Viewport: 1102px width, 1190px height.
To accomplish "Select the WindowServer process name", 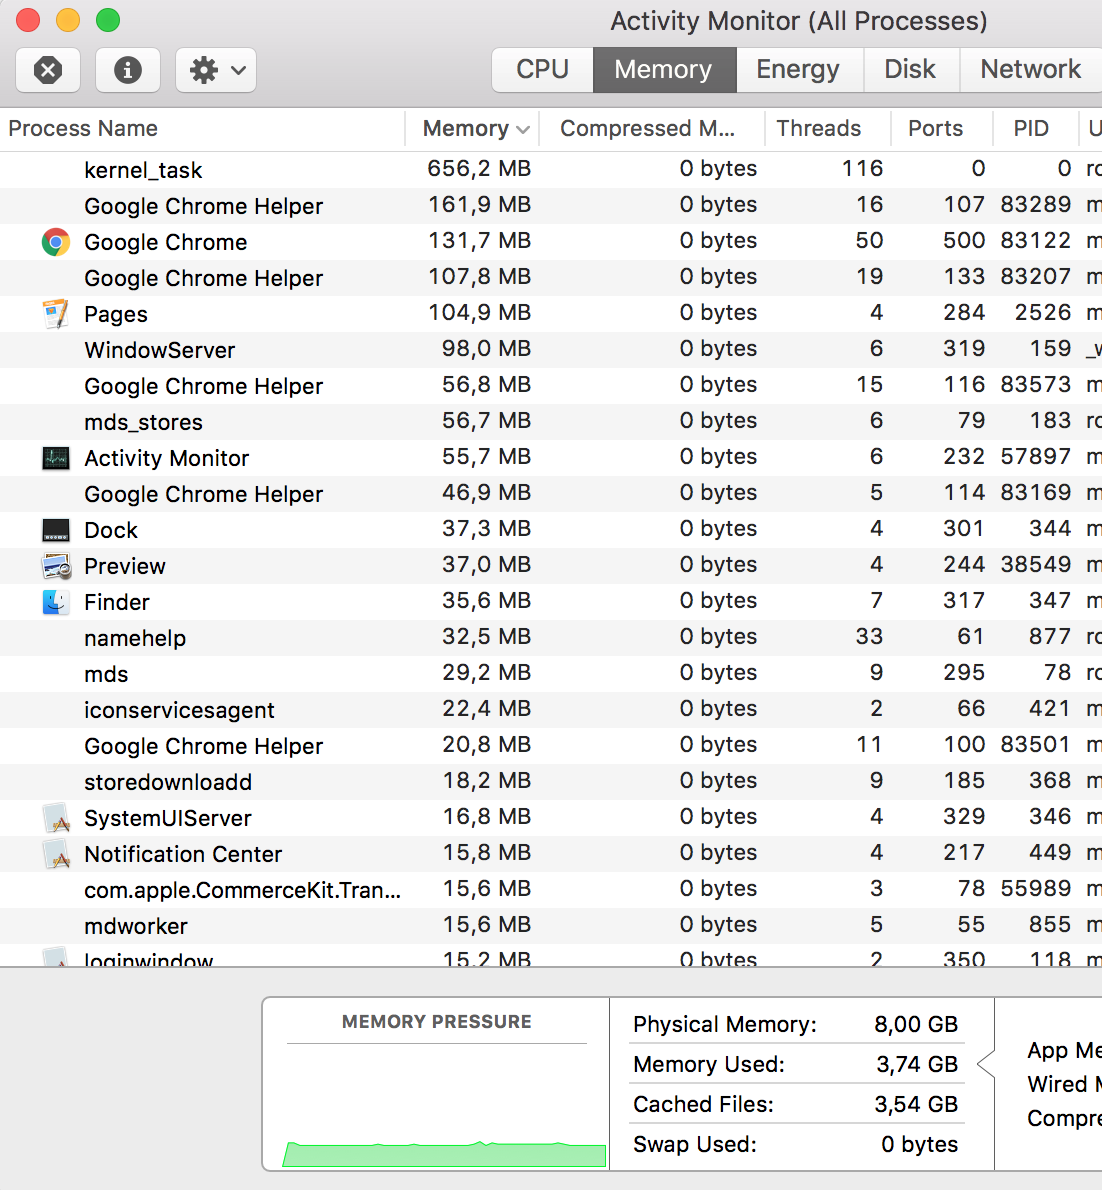I will [x=159, y=351].
